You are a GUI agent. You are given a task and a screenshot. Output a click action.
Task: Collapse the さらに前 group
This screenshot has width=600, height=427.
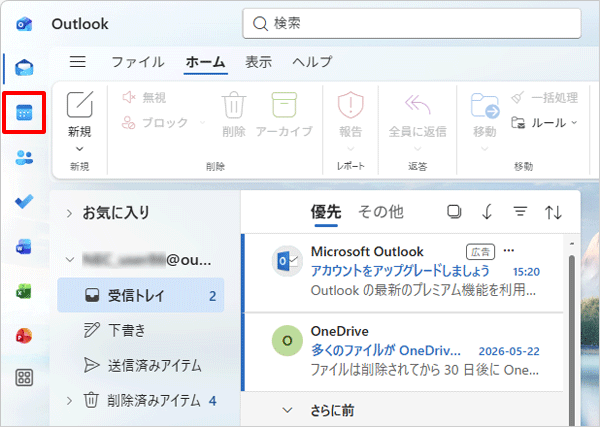(x=287, y=410)
